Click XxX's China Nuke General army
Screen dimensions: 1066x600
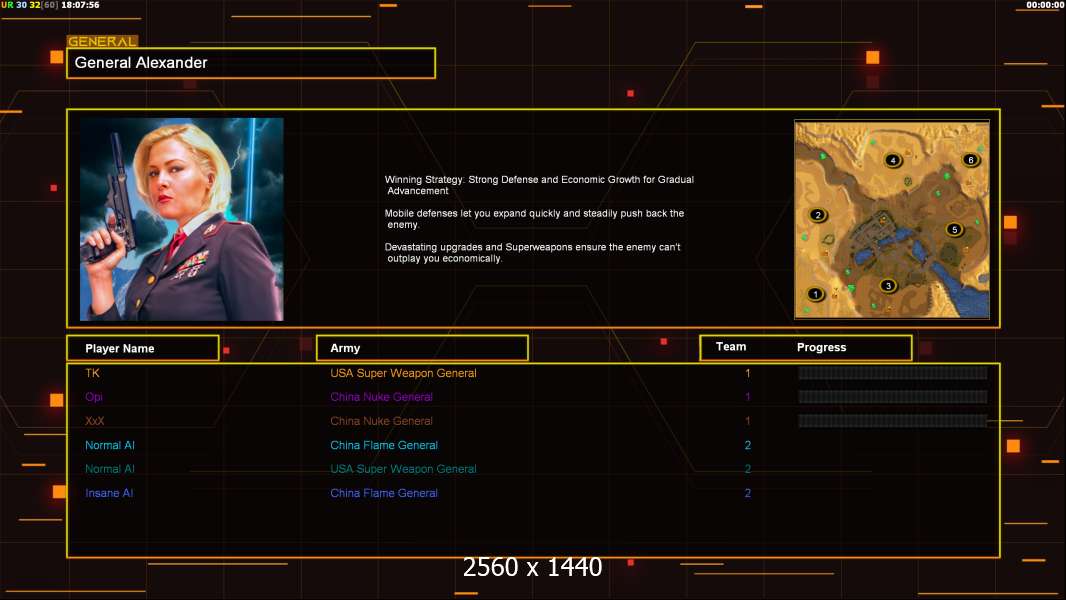(381, 421)
